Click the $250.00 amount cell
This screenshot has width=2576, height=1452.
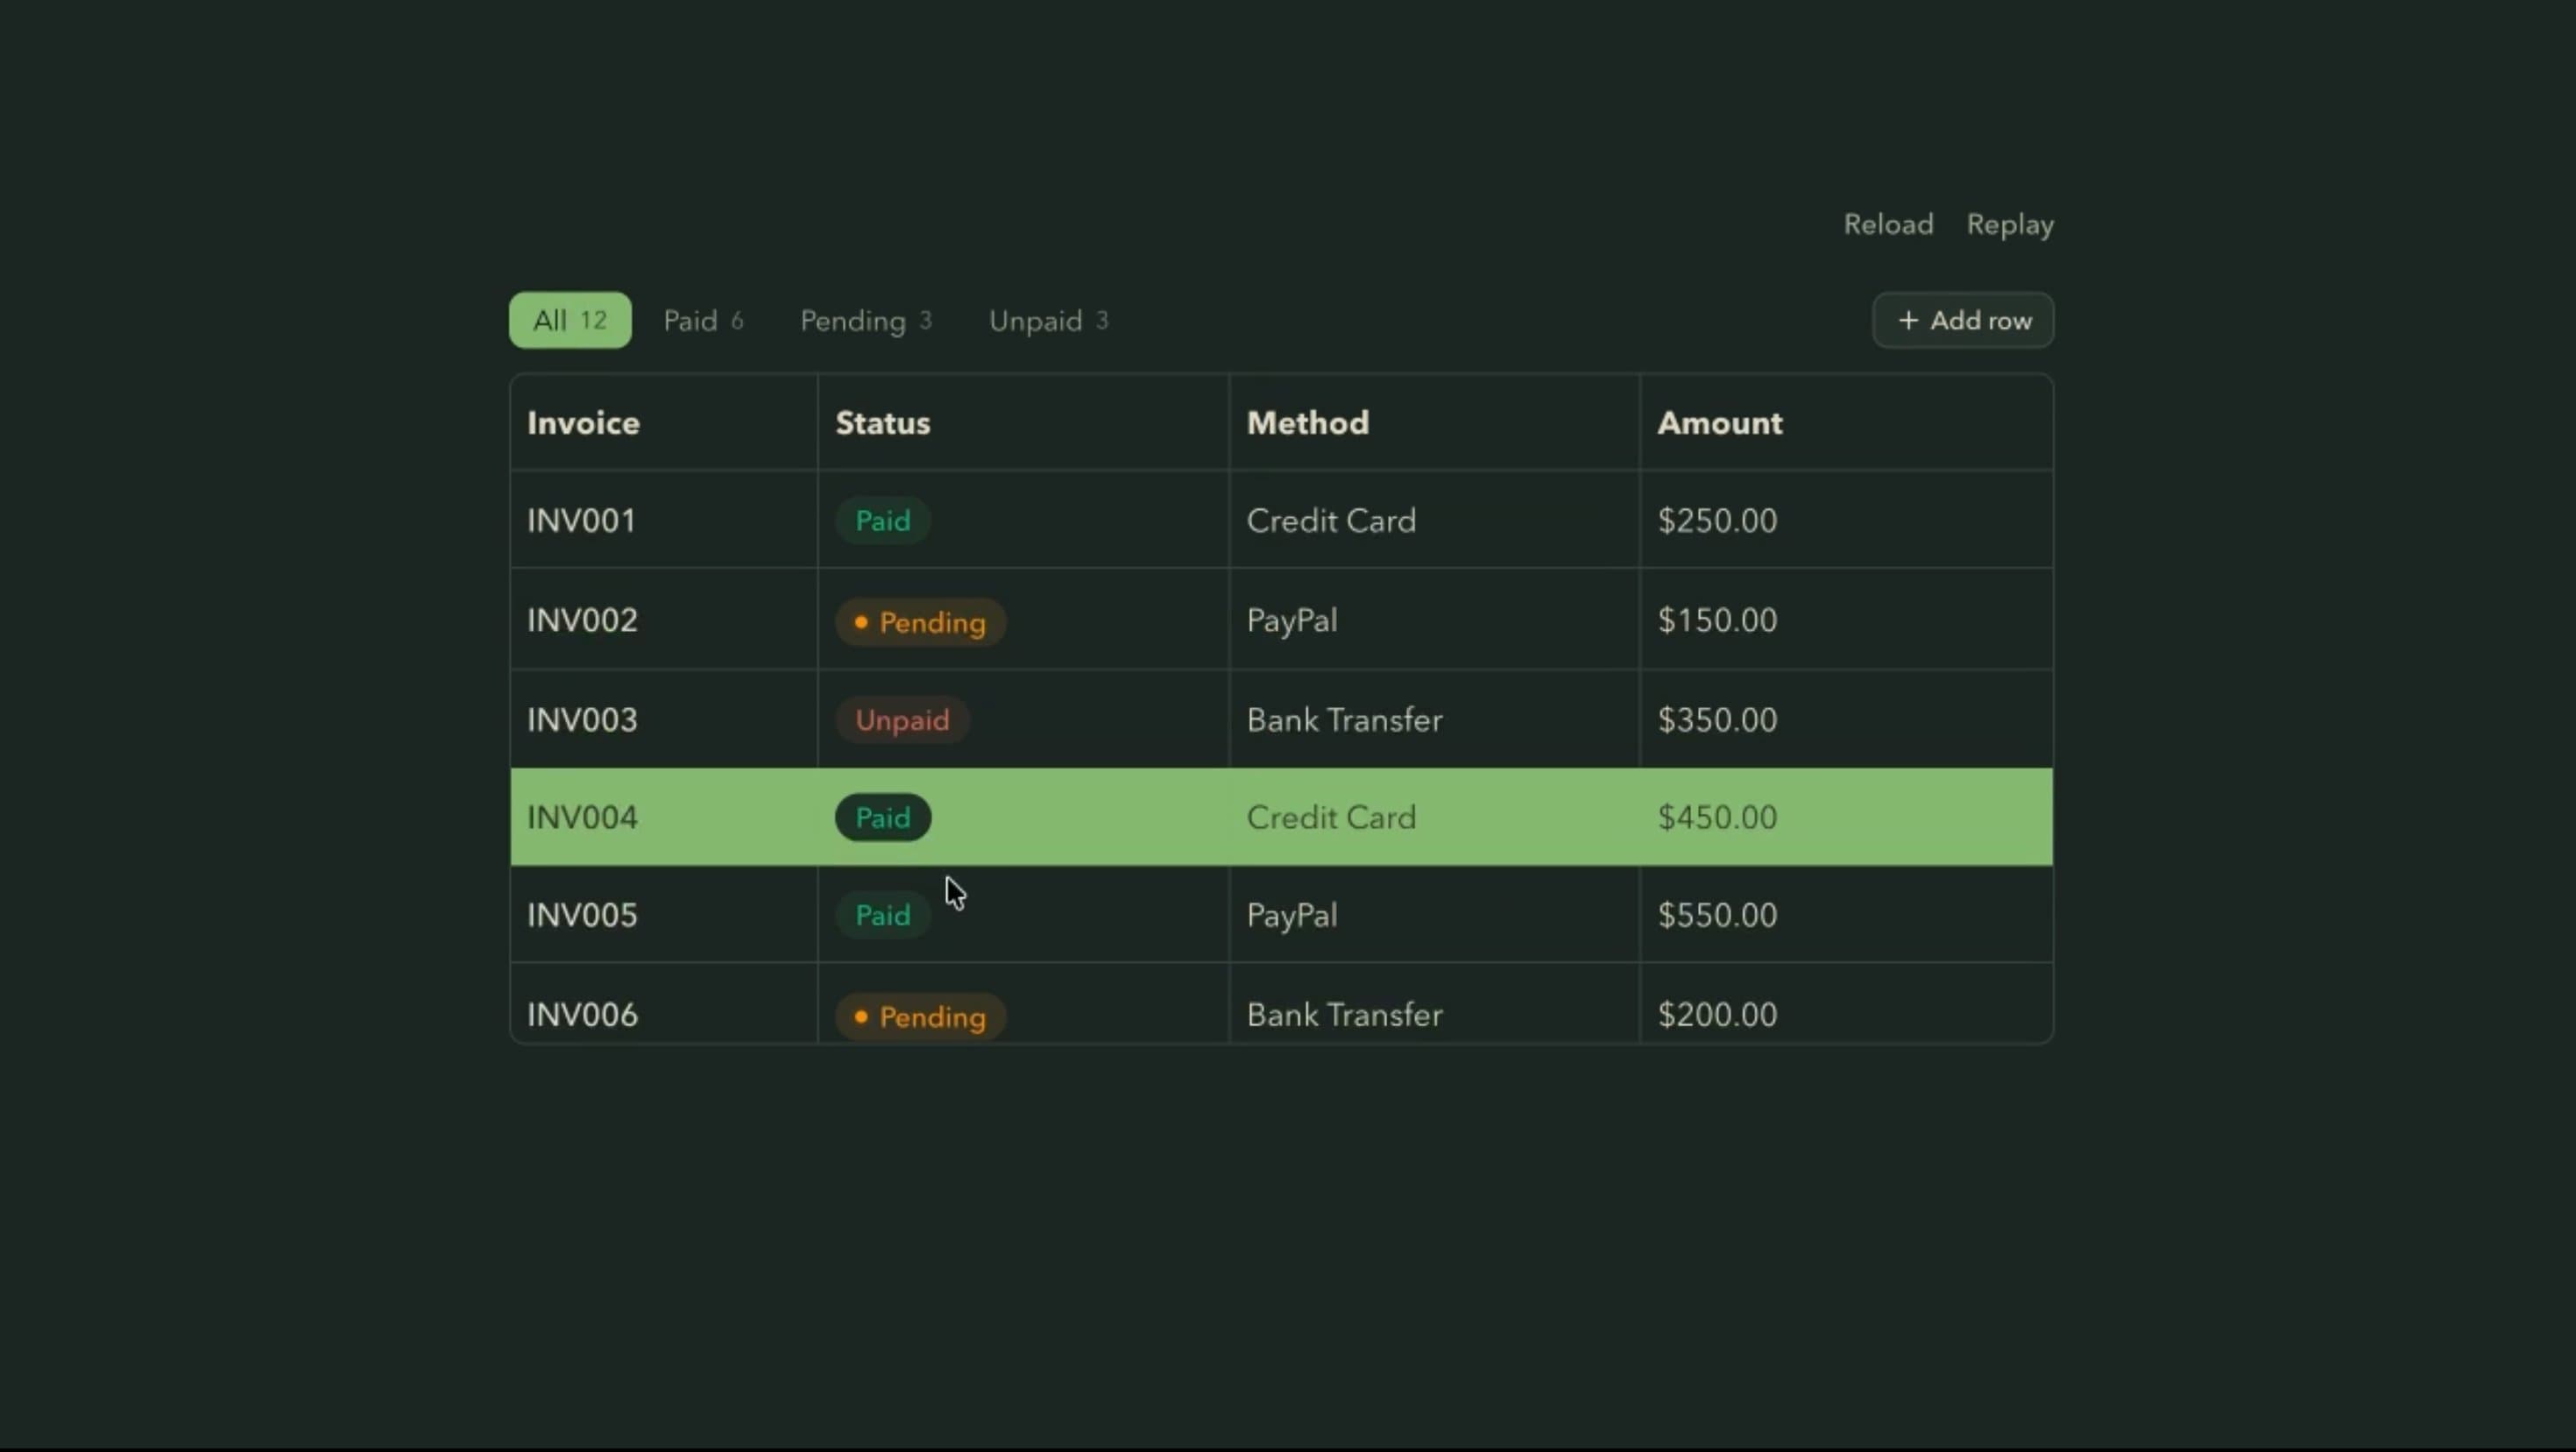1846,520
